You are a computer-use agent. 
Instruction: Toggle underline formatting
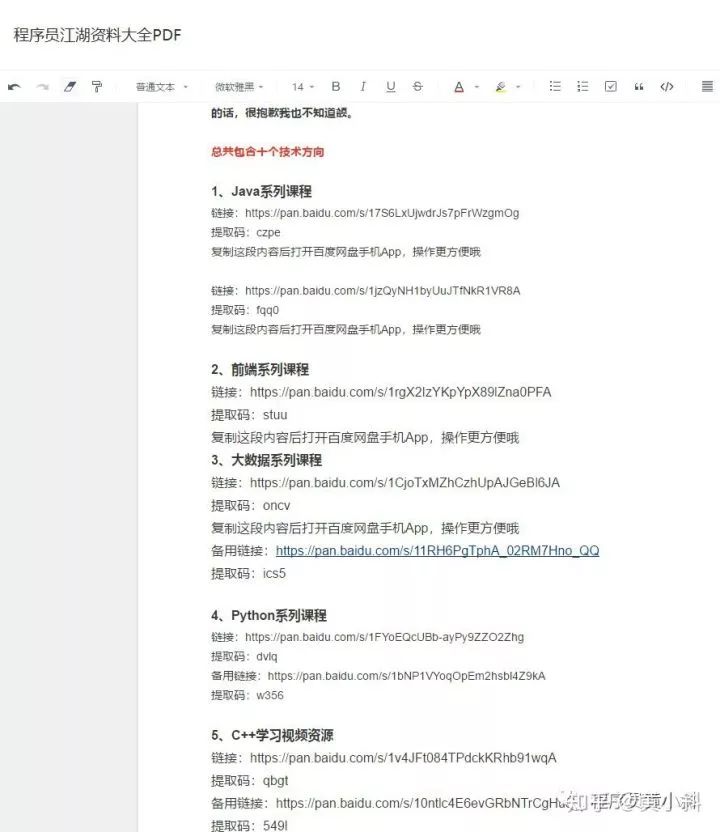point(391,86)
